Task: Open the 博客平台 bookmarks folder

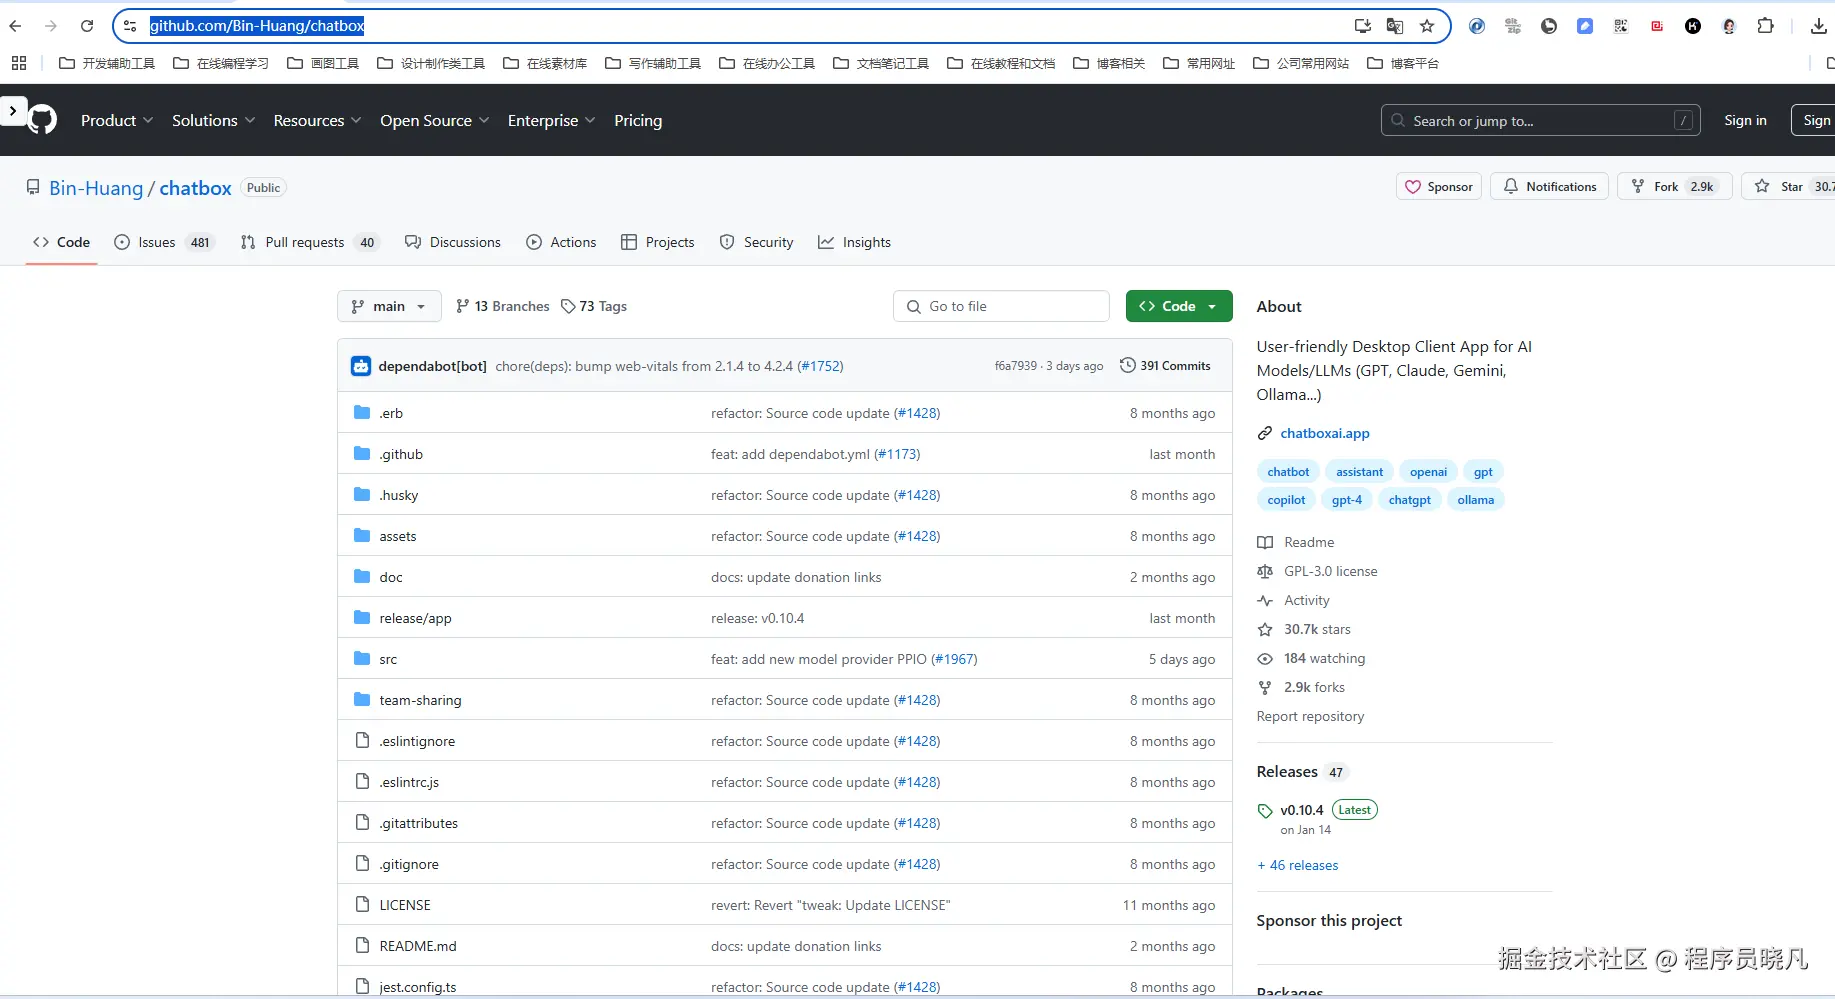Action: click(x=1403, y=63)
